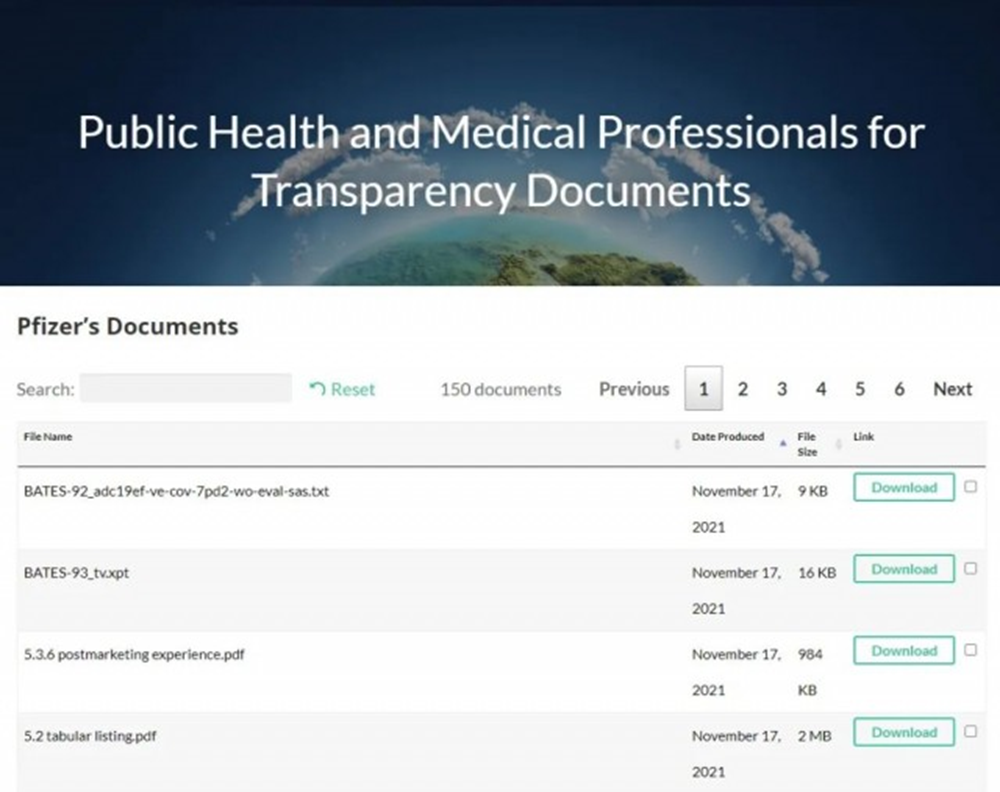Click the Link column header
1000x792 pixels.
coord(864,437)
